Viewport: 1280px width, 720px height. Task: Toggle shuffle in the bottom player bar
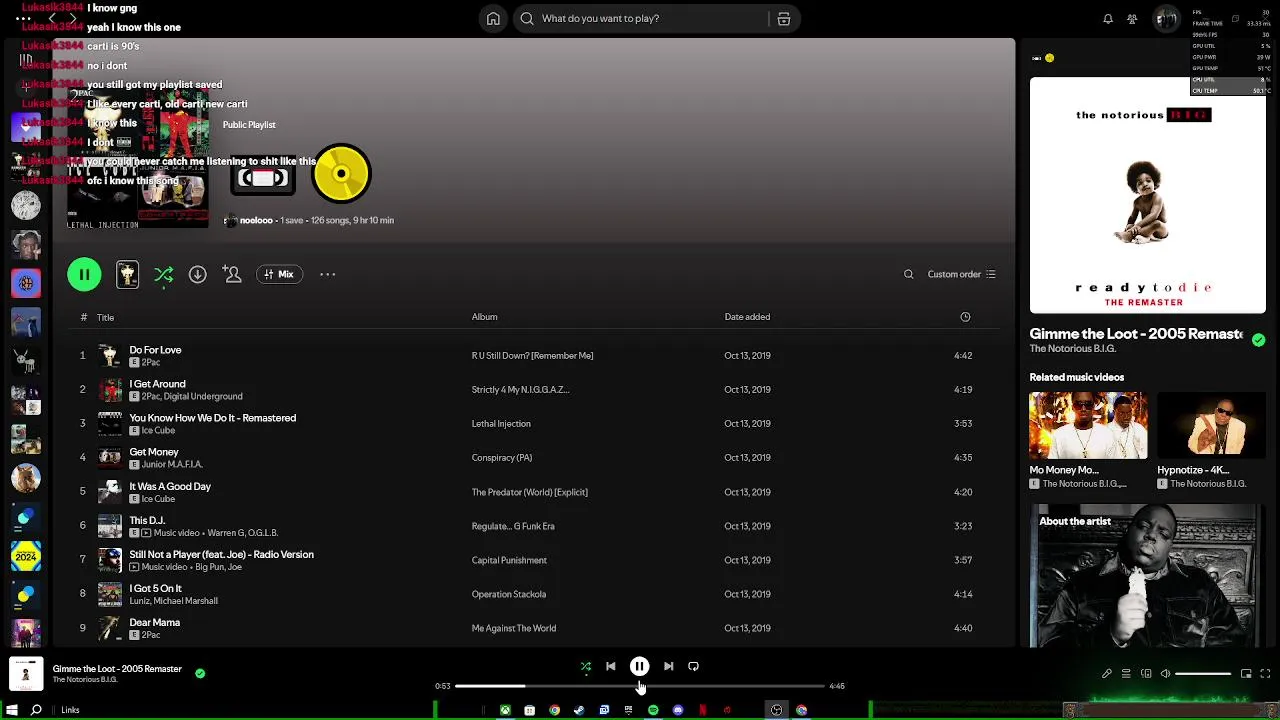point(586,667)
